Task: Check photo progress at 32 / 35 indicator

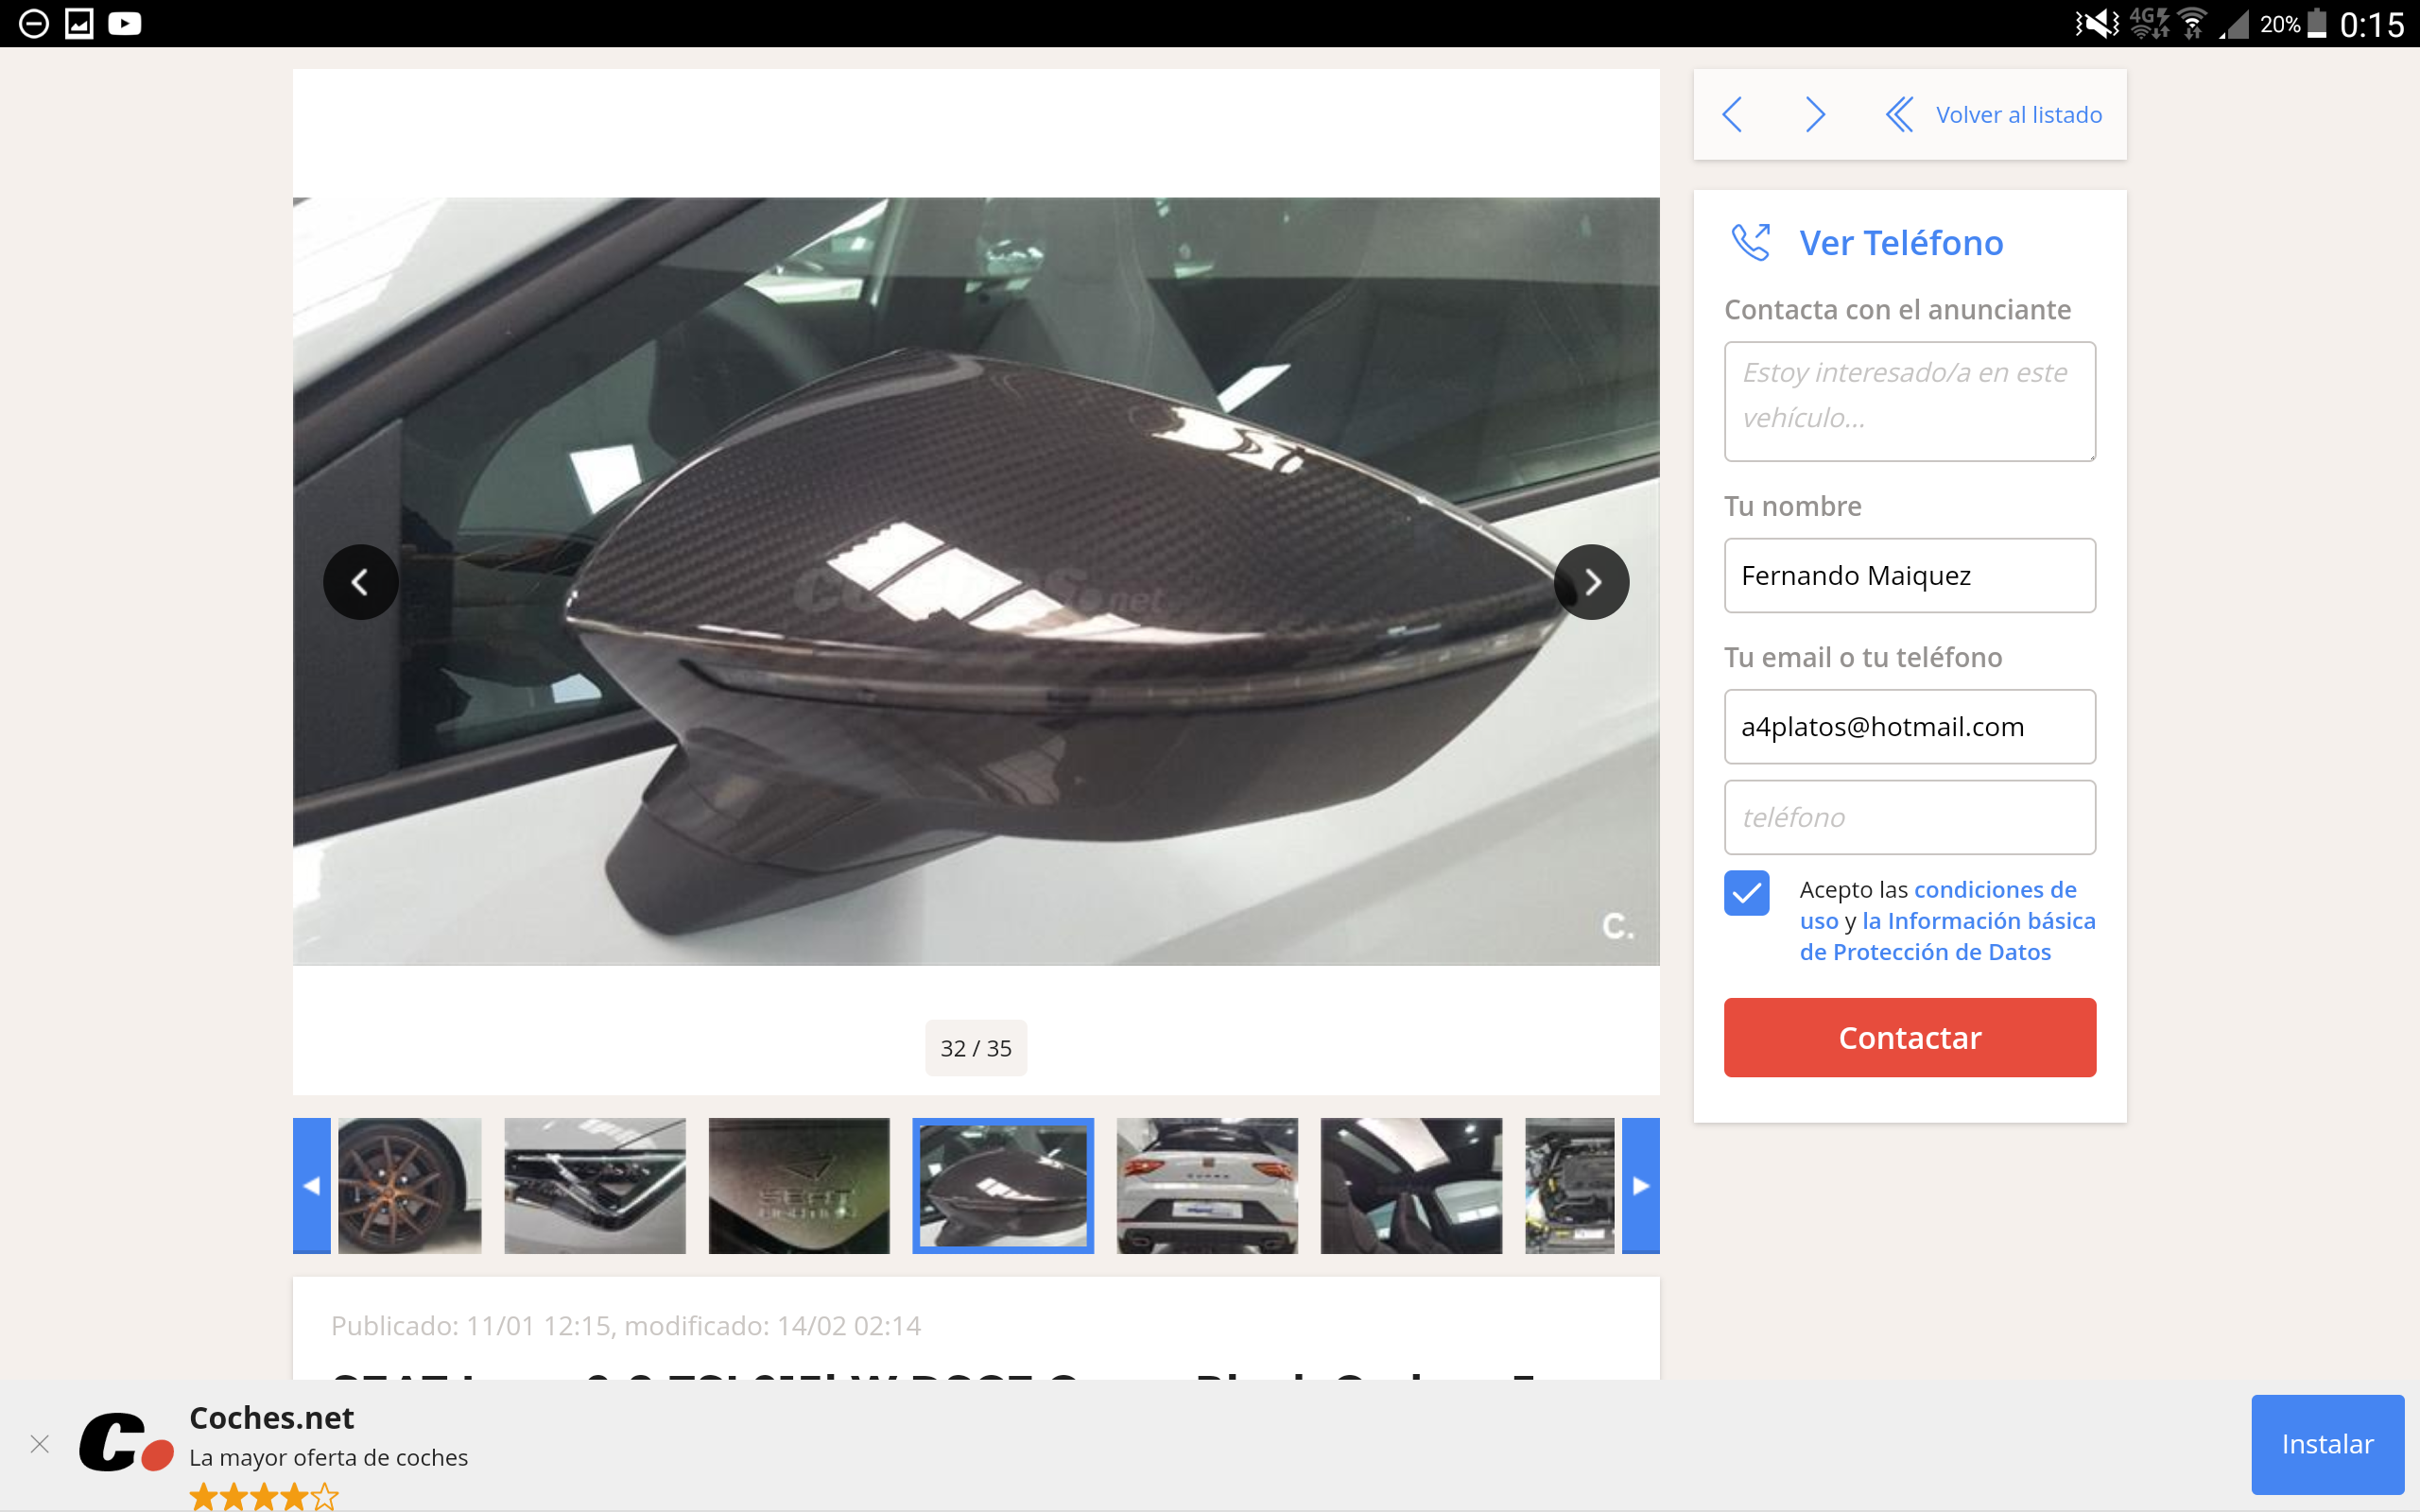Action: [x=975, y=1047]
